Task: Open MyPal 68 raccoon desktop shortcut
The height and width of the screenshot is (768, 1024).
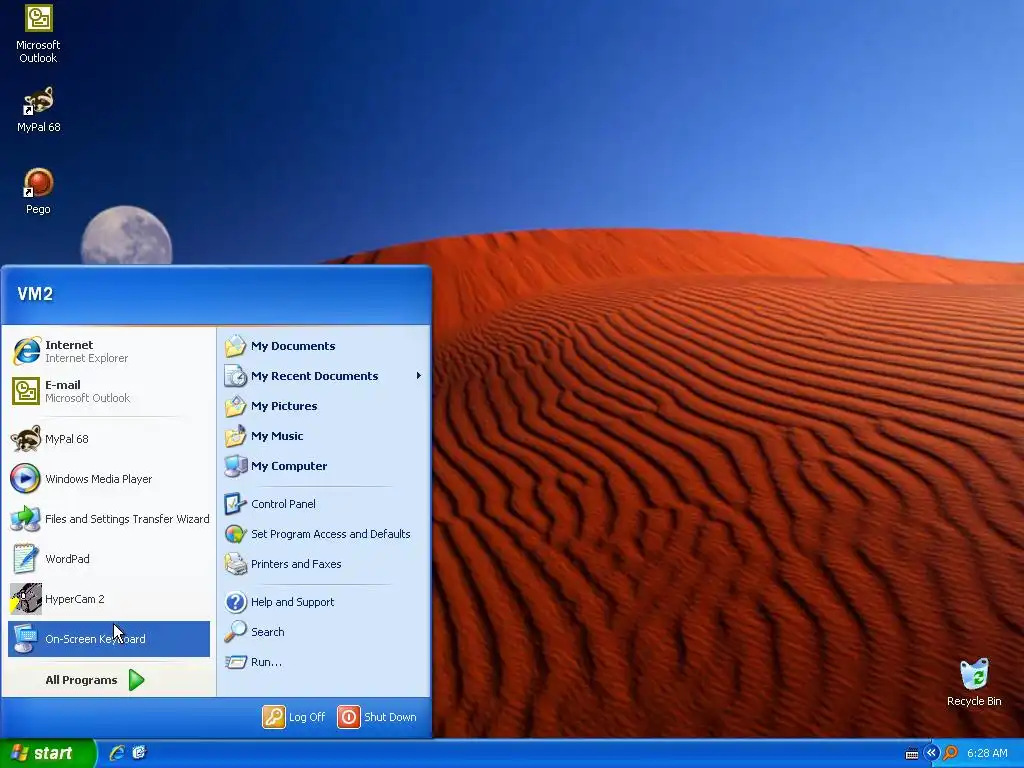Action: point(38,110)
